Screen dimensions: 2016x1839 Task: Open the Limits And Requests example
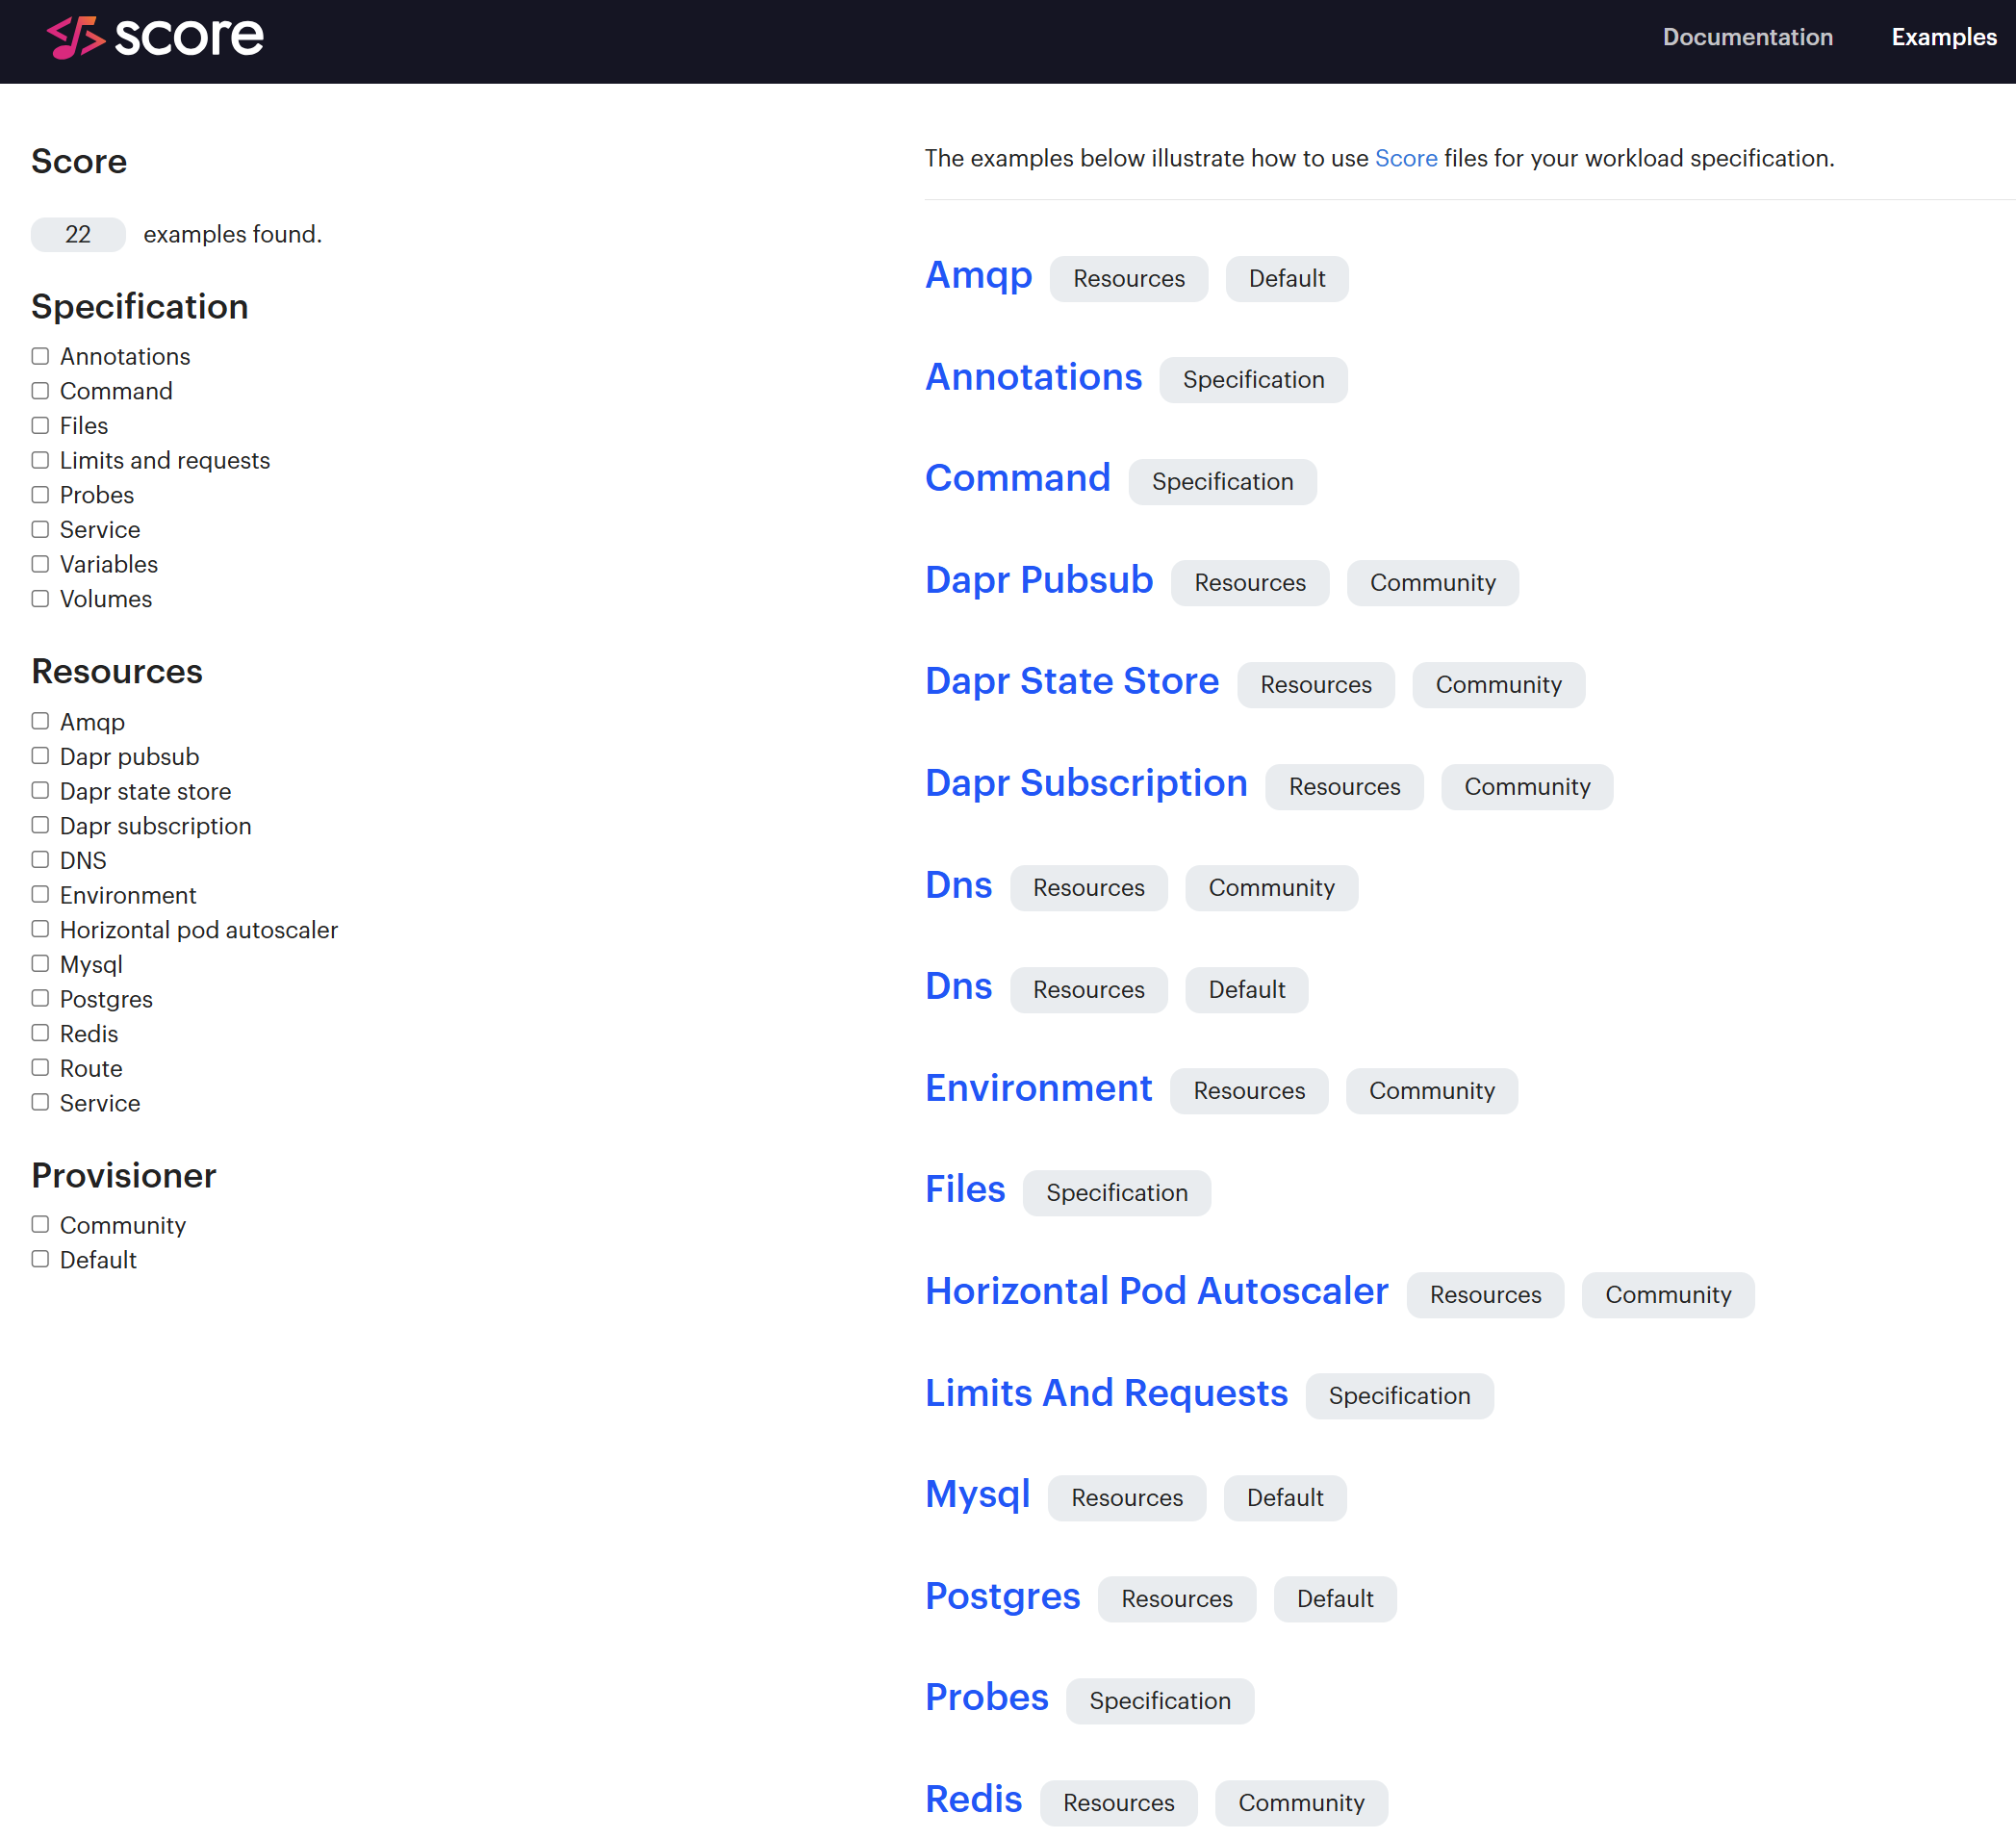1106,1393
